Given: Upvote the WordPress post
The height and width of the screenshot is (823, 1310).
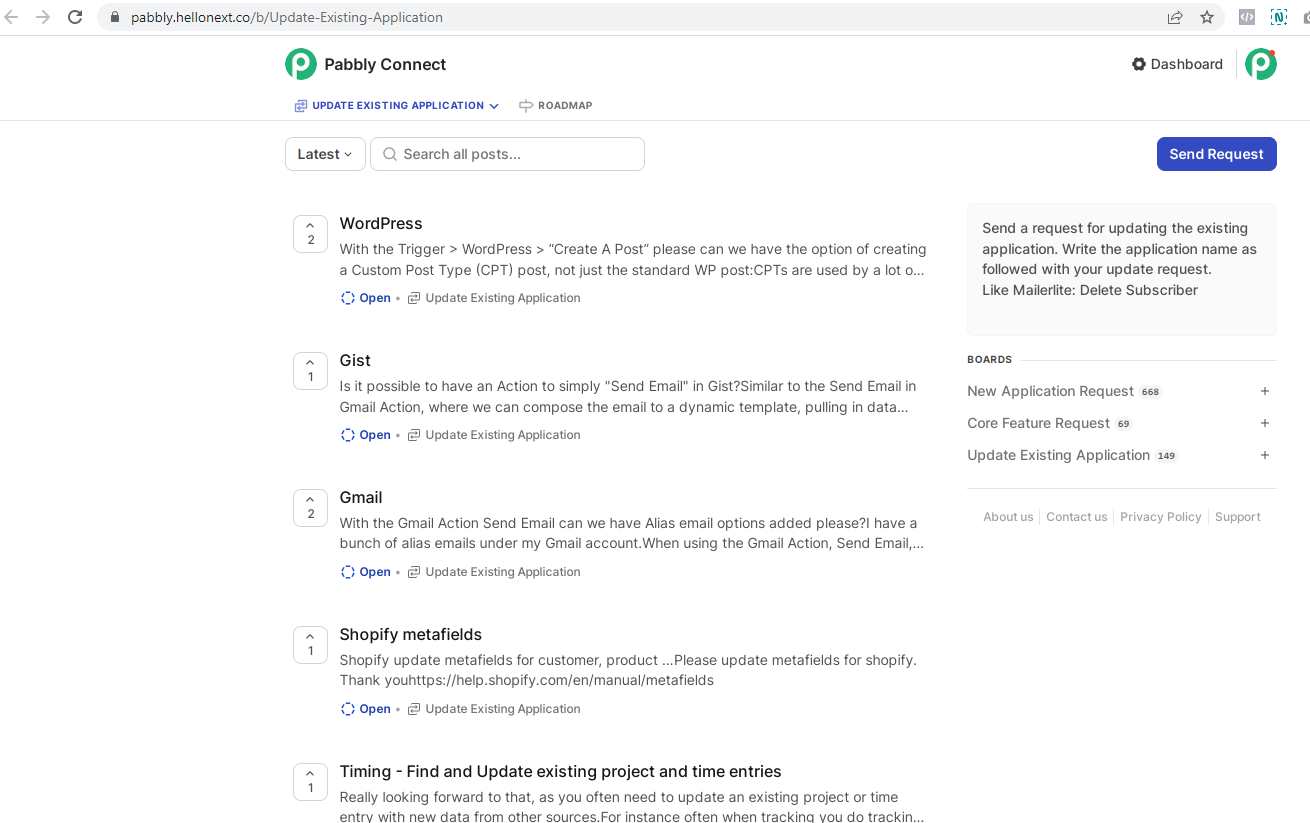Looking at the screenshot, I should click(310, 234).
